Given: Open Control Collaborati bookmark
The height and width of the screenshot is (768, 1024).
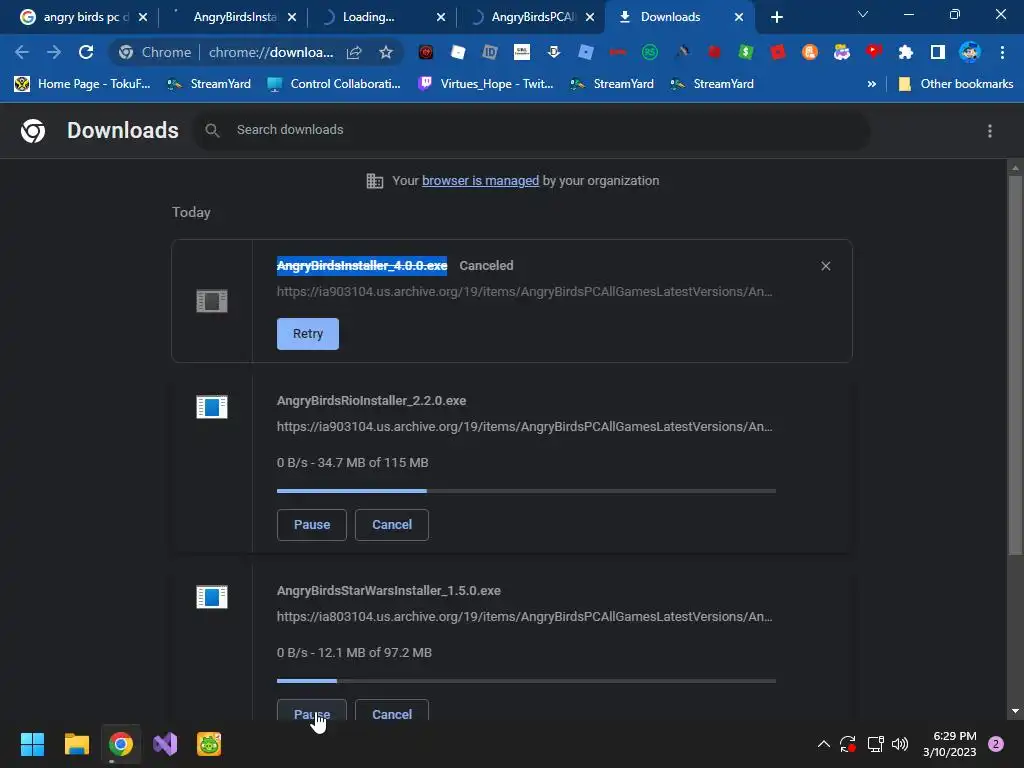Looking at the screenshot, I should 334,84.
